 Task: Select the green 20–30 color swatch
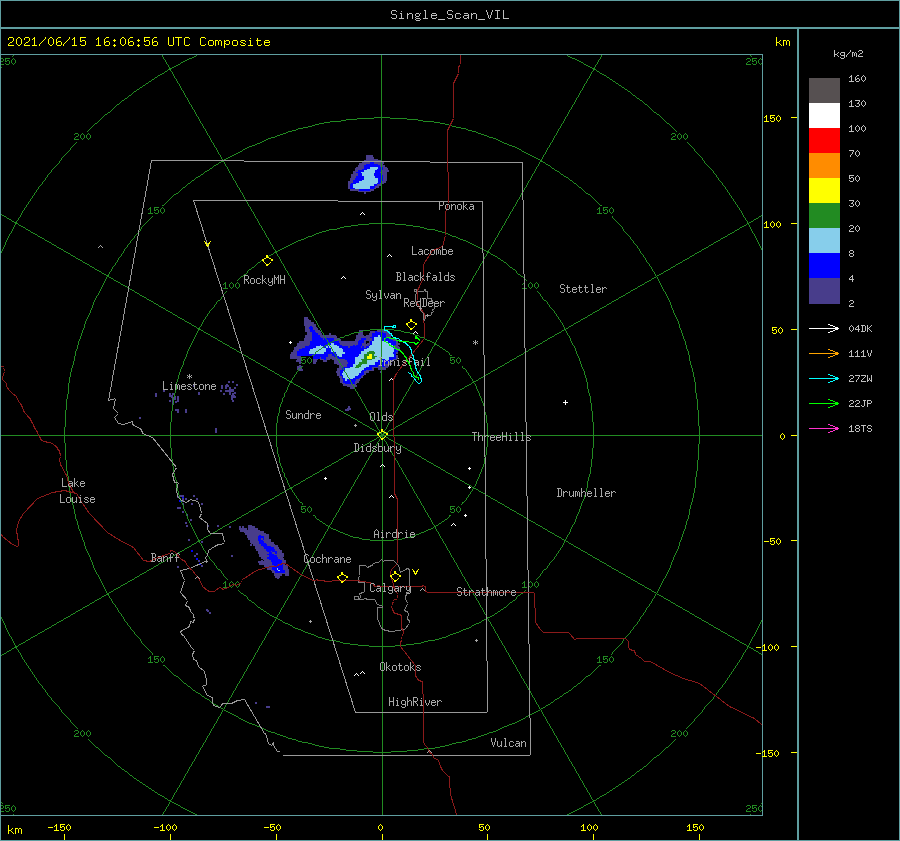824,215
